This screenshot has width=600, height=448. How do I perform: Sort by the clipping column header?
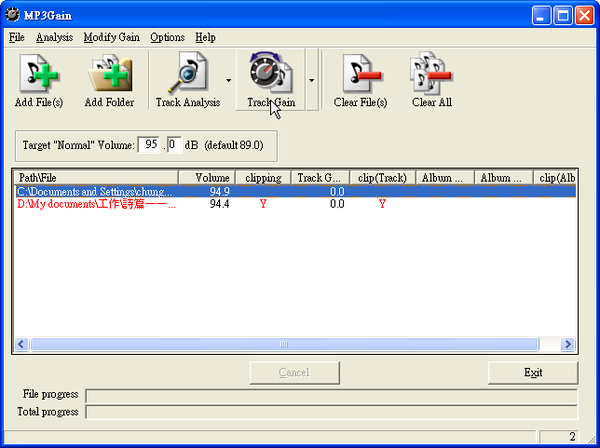[263, 178]
